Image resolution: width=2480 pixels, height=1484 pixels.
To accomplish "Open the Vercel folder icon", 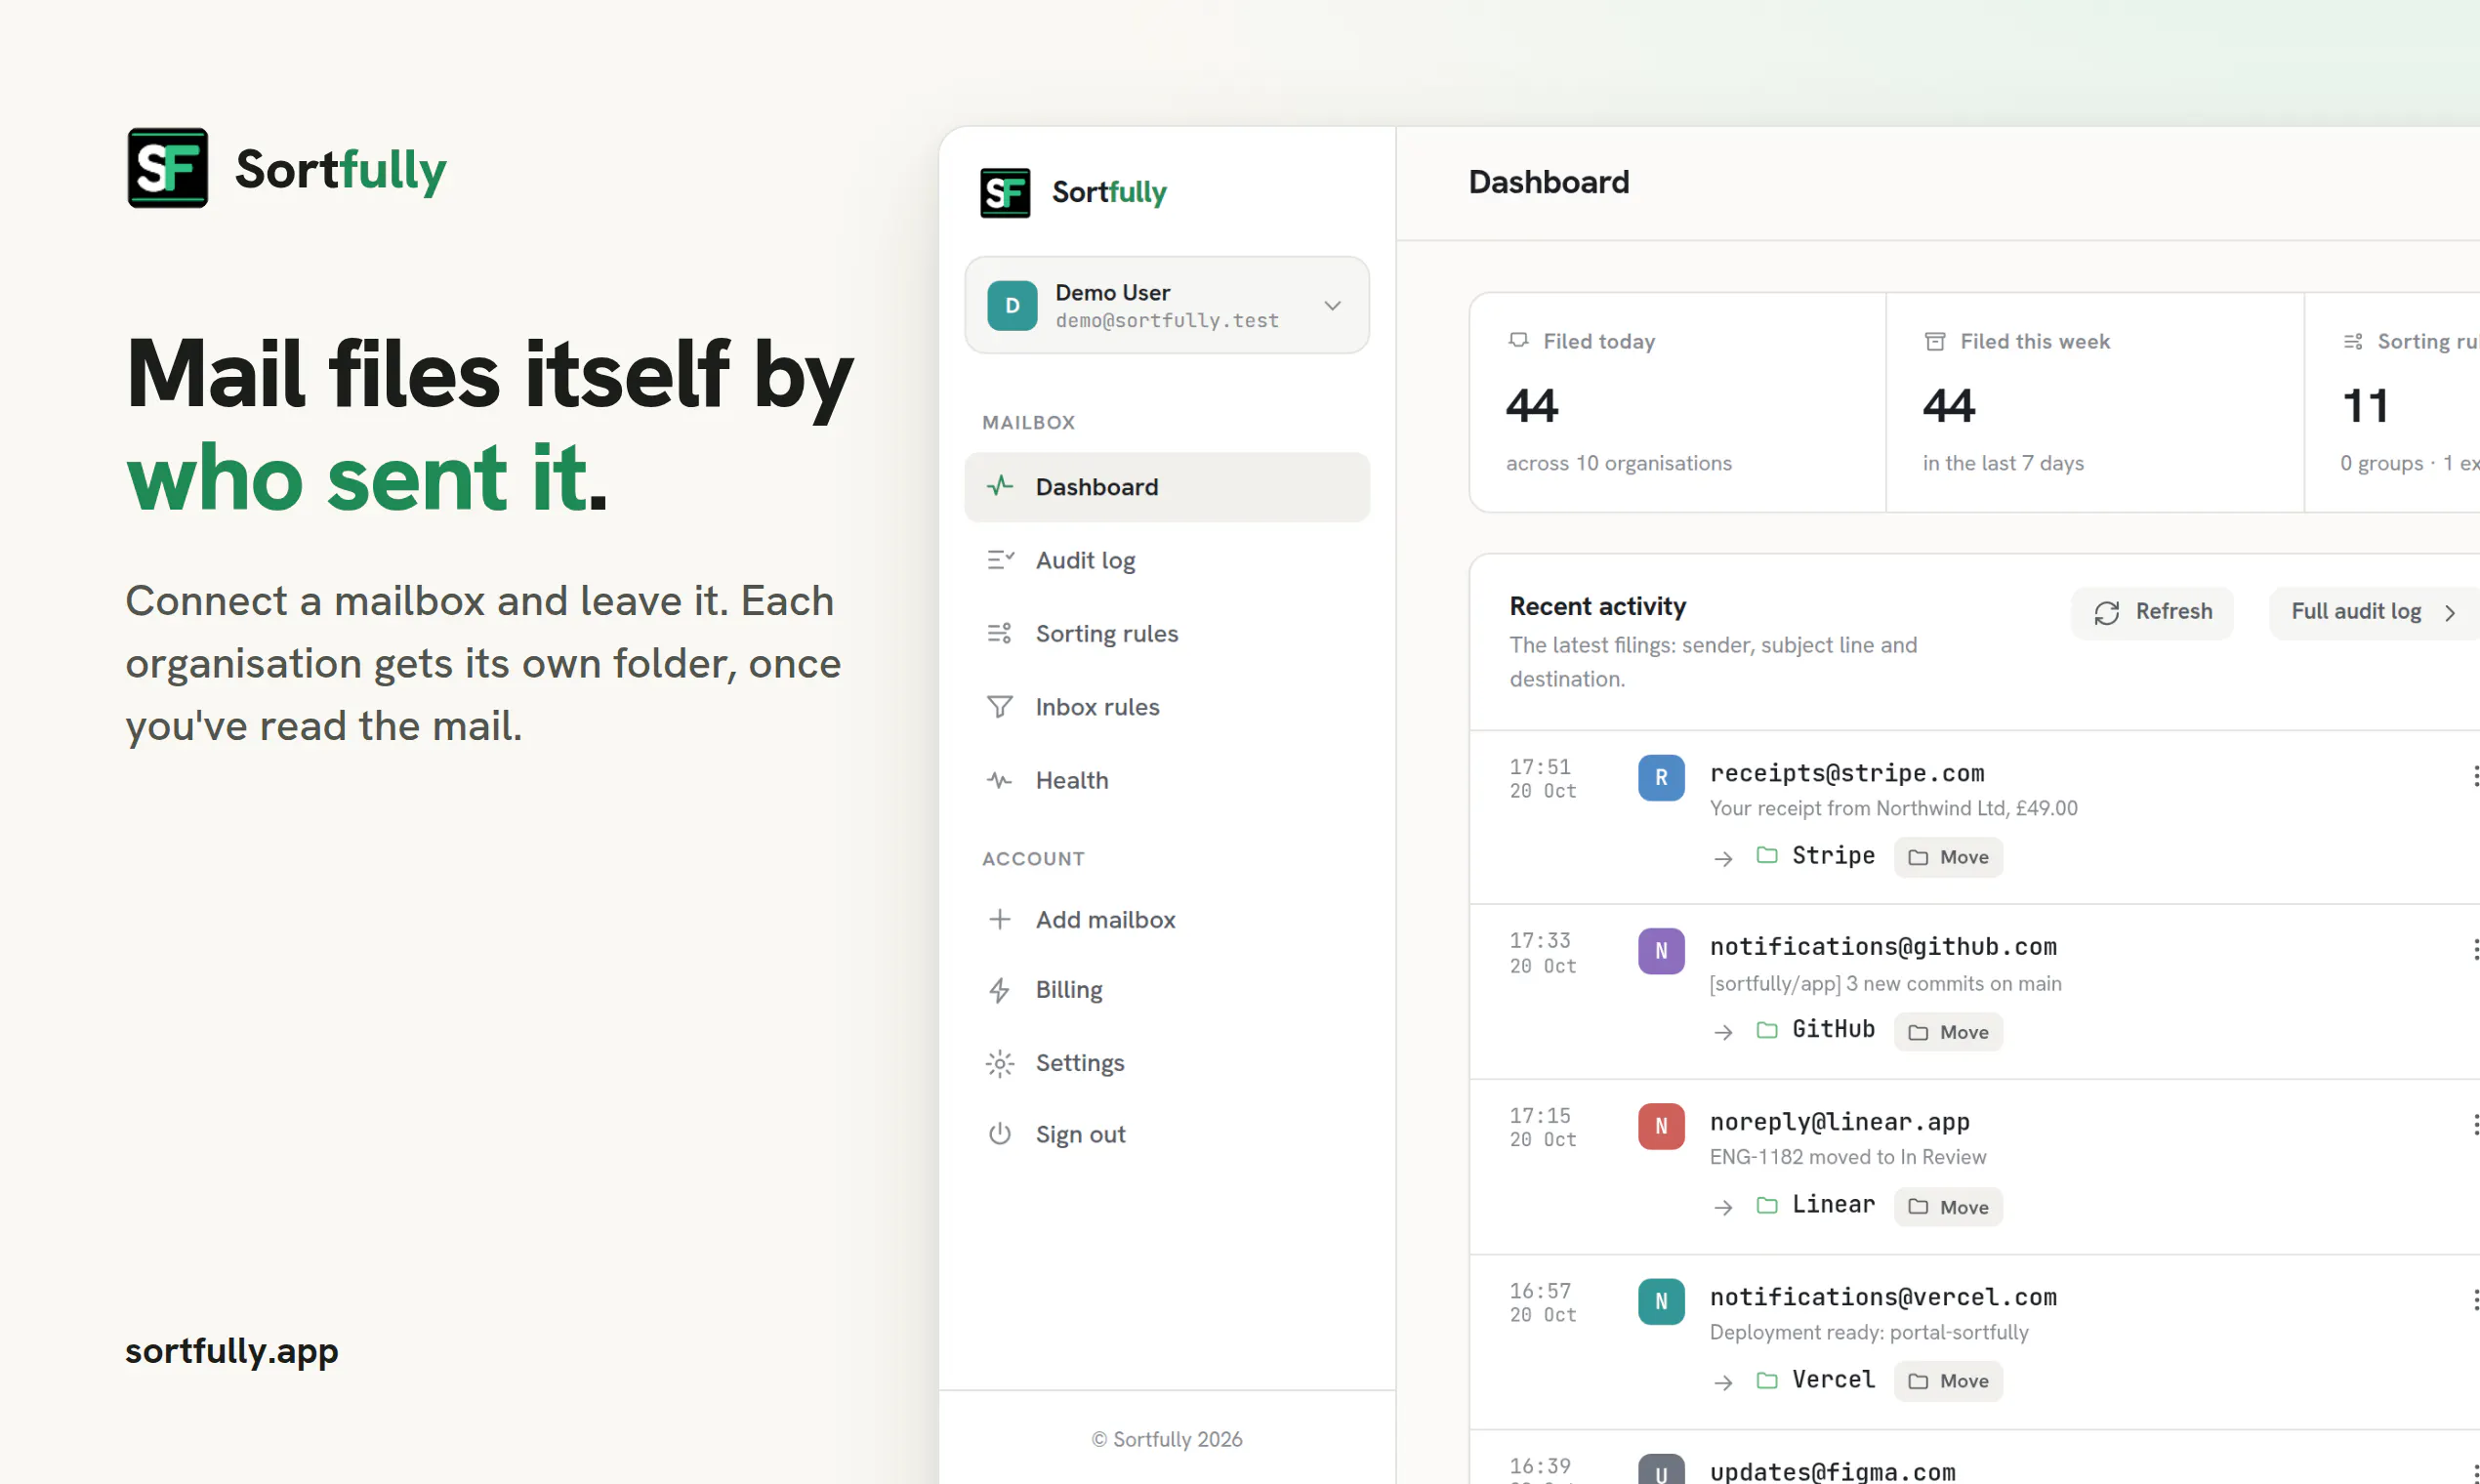I will (1767, 1380).
